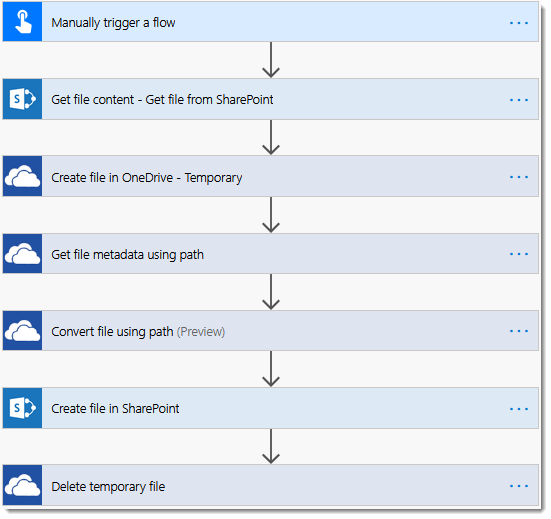
Task: Click SharePoint icon on Create file in SharePoint
Action: [22, 408]
